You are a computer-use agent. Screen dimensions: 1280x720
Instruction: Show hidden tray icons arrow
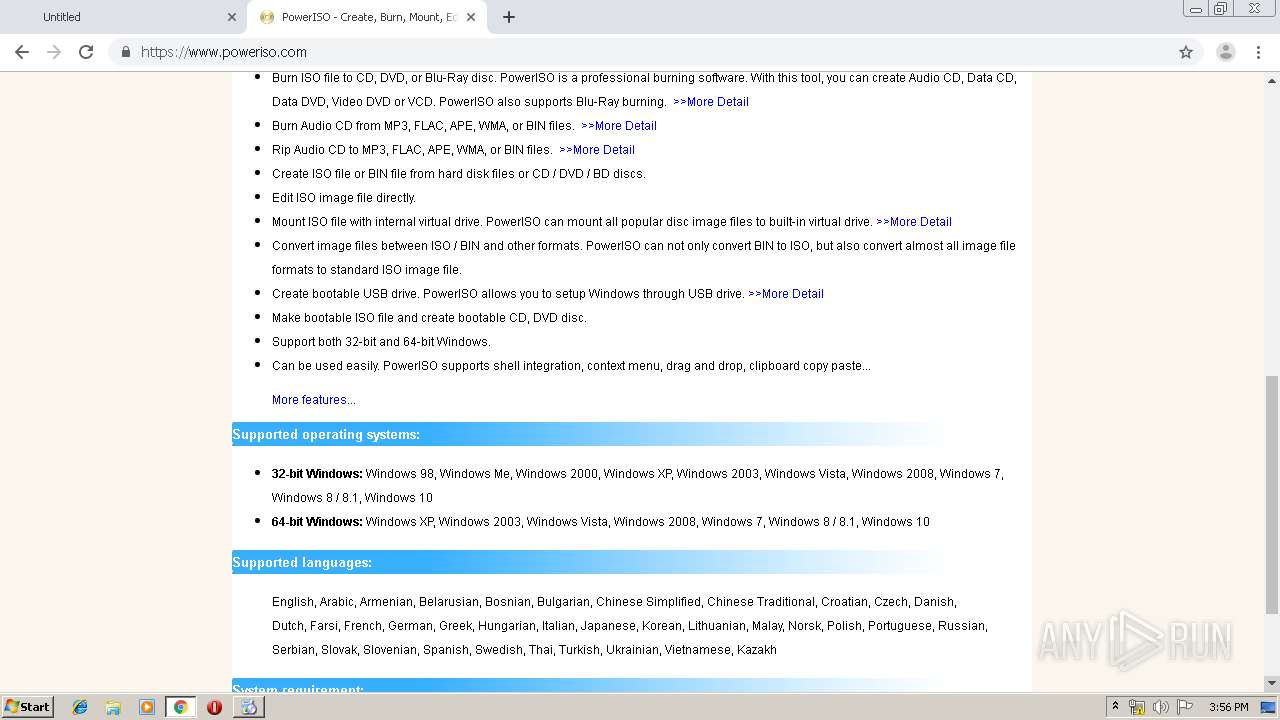pyautogui.click(x=1115, y=707)
